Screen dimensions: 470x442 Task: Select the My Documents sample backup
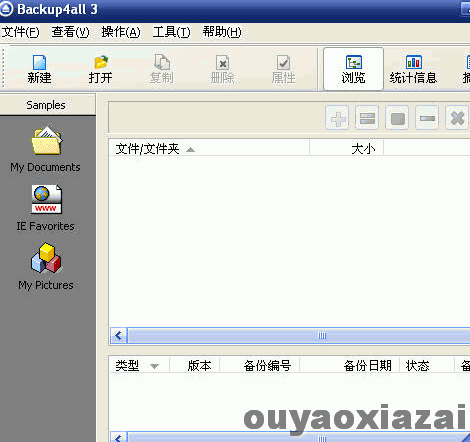pos(46,149)
